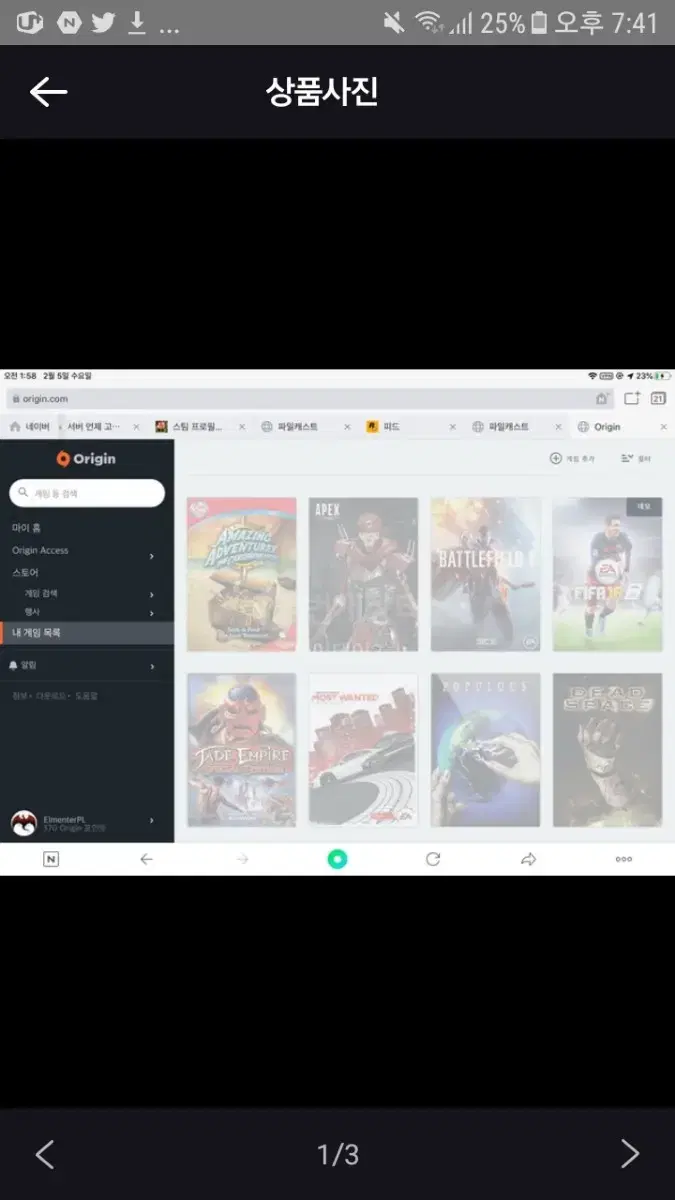Viewport: 675px width, 1200px height.
Task: Open the Battlefield 1 game cover
Action: pyautogui.click(x=485, y=574)
